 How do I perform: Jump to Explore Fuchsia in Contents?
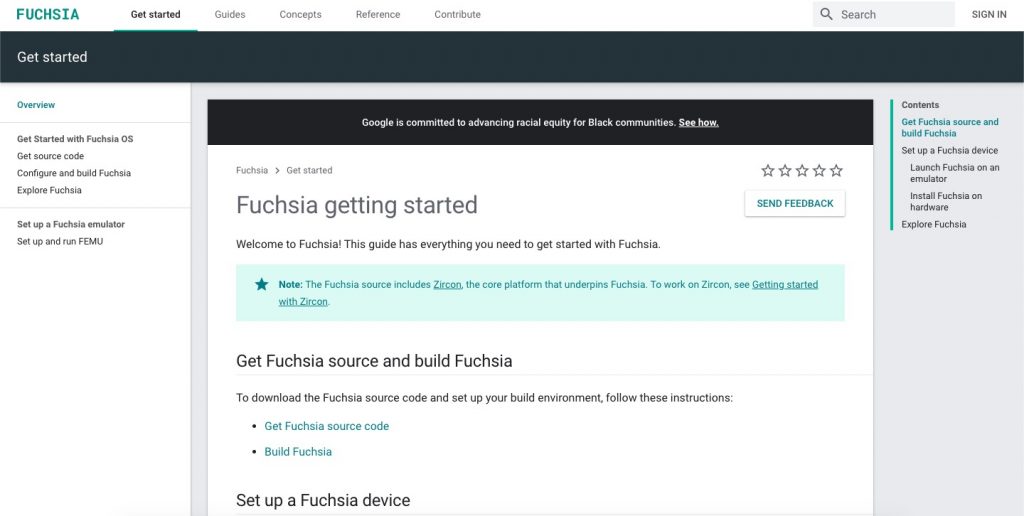934,224
